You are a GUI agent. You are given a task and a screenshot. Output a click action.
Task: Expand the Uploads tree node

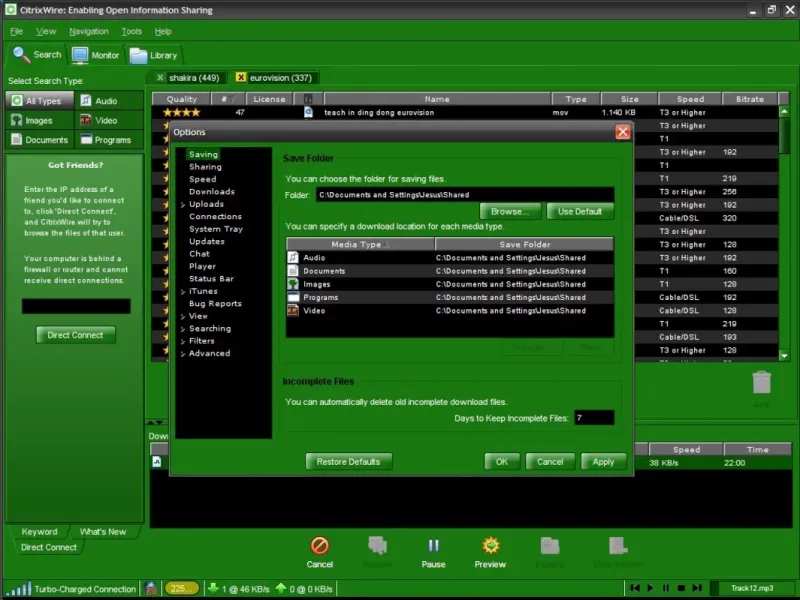click(x=183, y=205)
